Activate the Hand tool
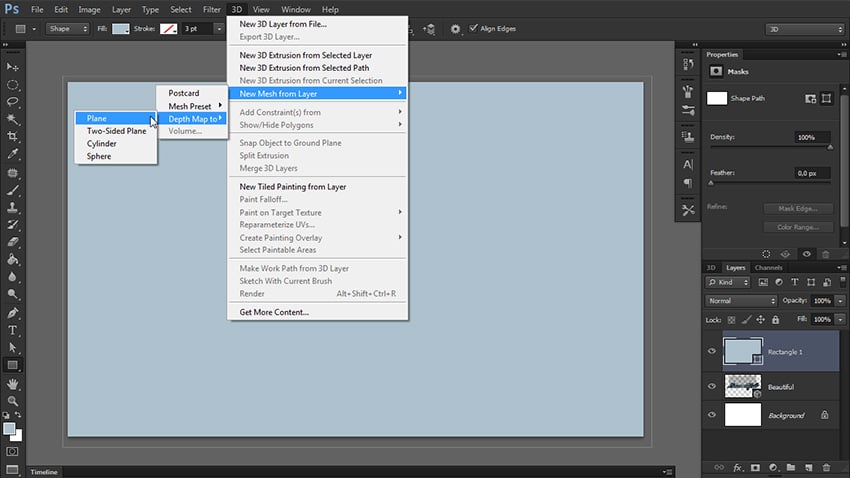The width and height of the screenshot is (850, 478). pos(13,383)
